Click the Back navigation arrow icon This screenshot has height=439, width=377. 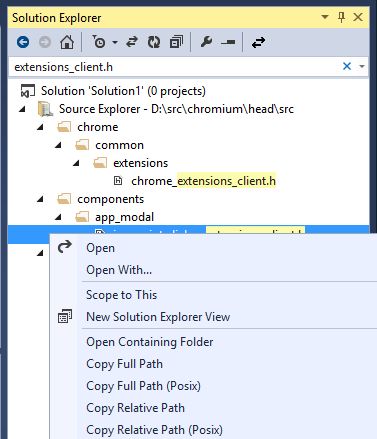pyautogui.click(x=23, y=42)
